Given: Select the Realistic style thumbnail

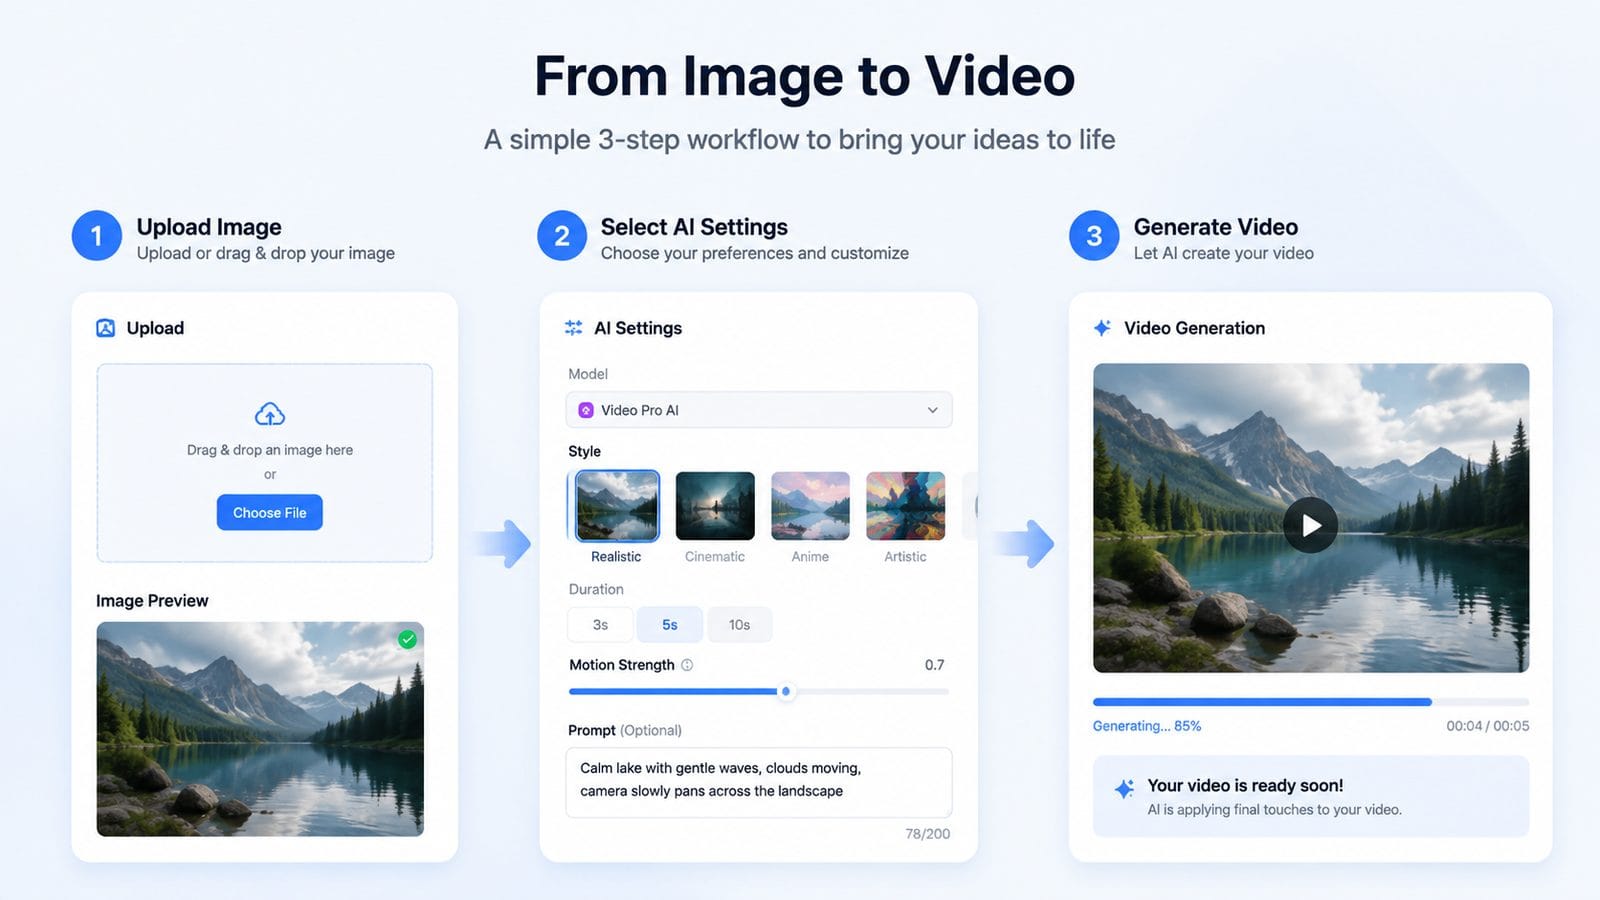Looking at the screenshot, I should click(x=617, y=506).
